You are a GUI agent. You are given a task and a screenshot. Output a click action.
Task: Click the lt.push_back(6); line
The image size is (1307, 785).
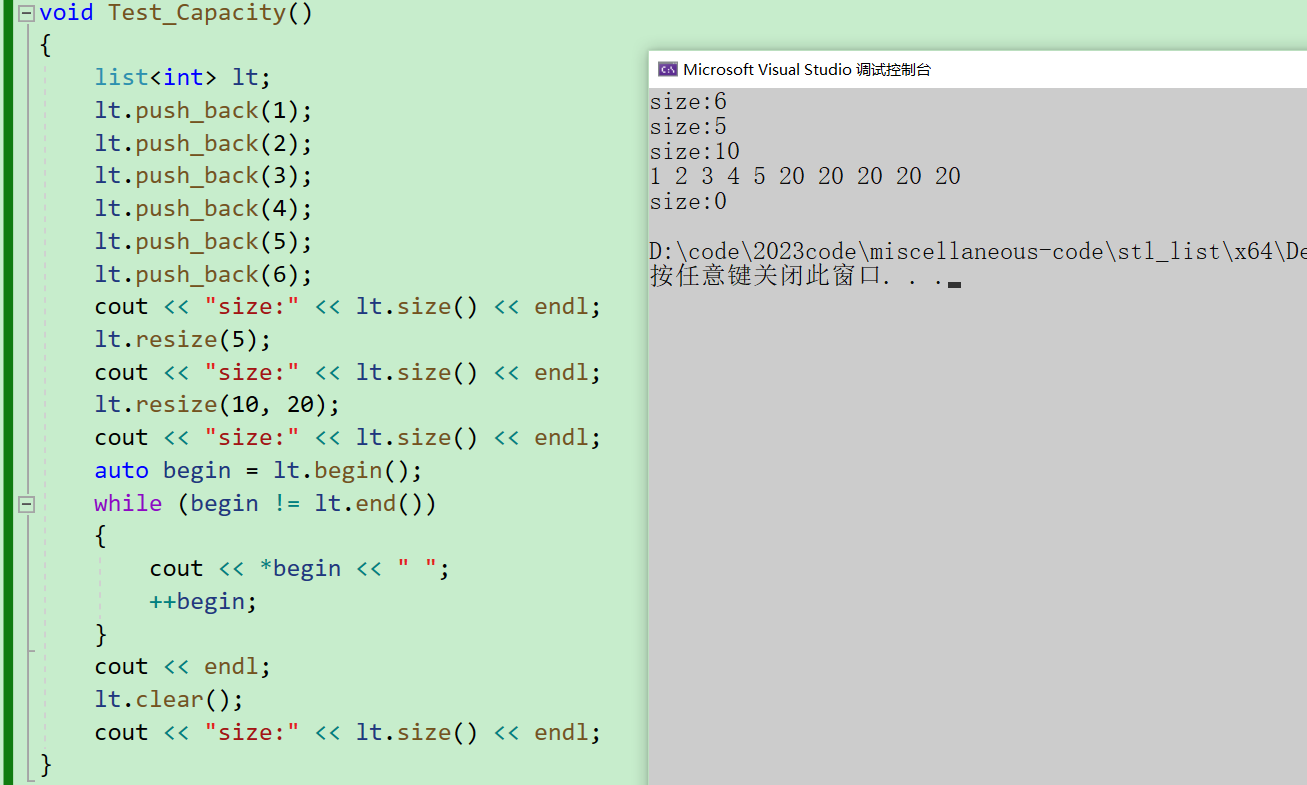(204, 274)
